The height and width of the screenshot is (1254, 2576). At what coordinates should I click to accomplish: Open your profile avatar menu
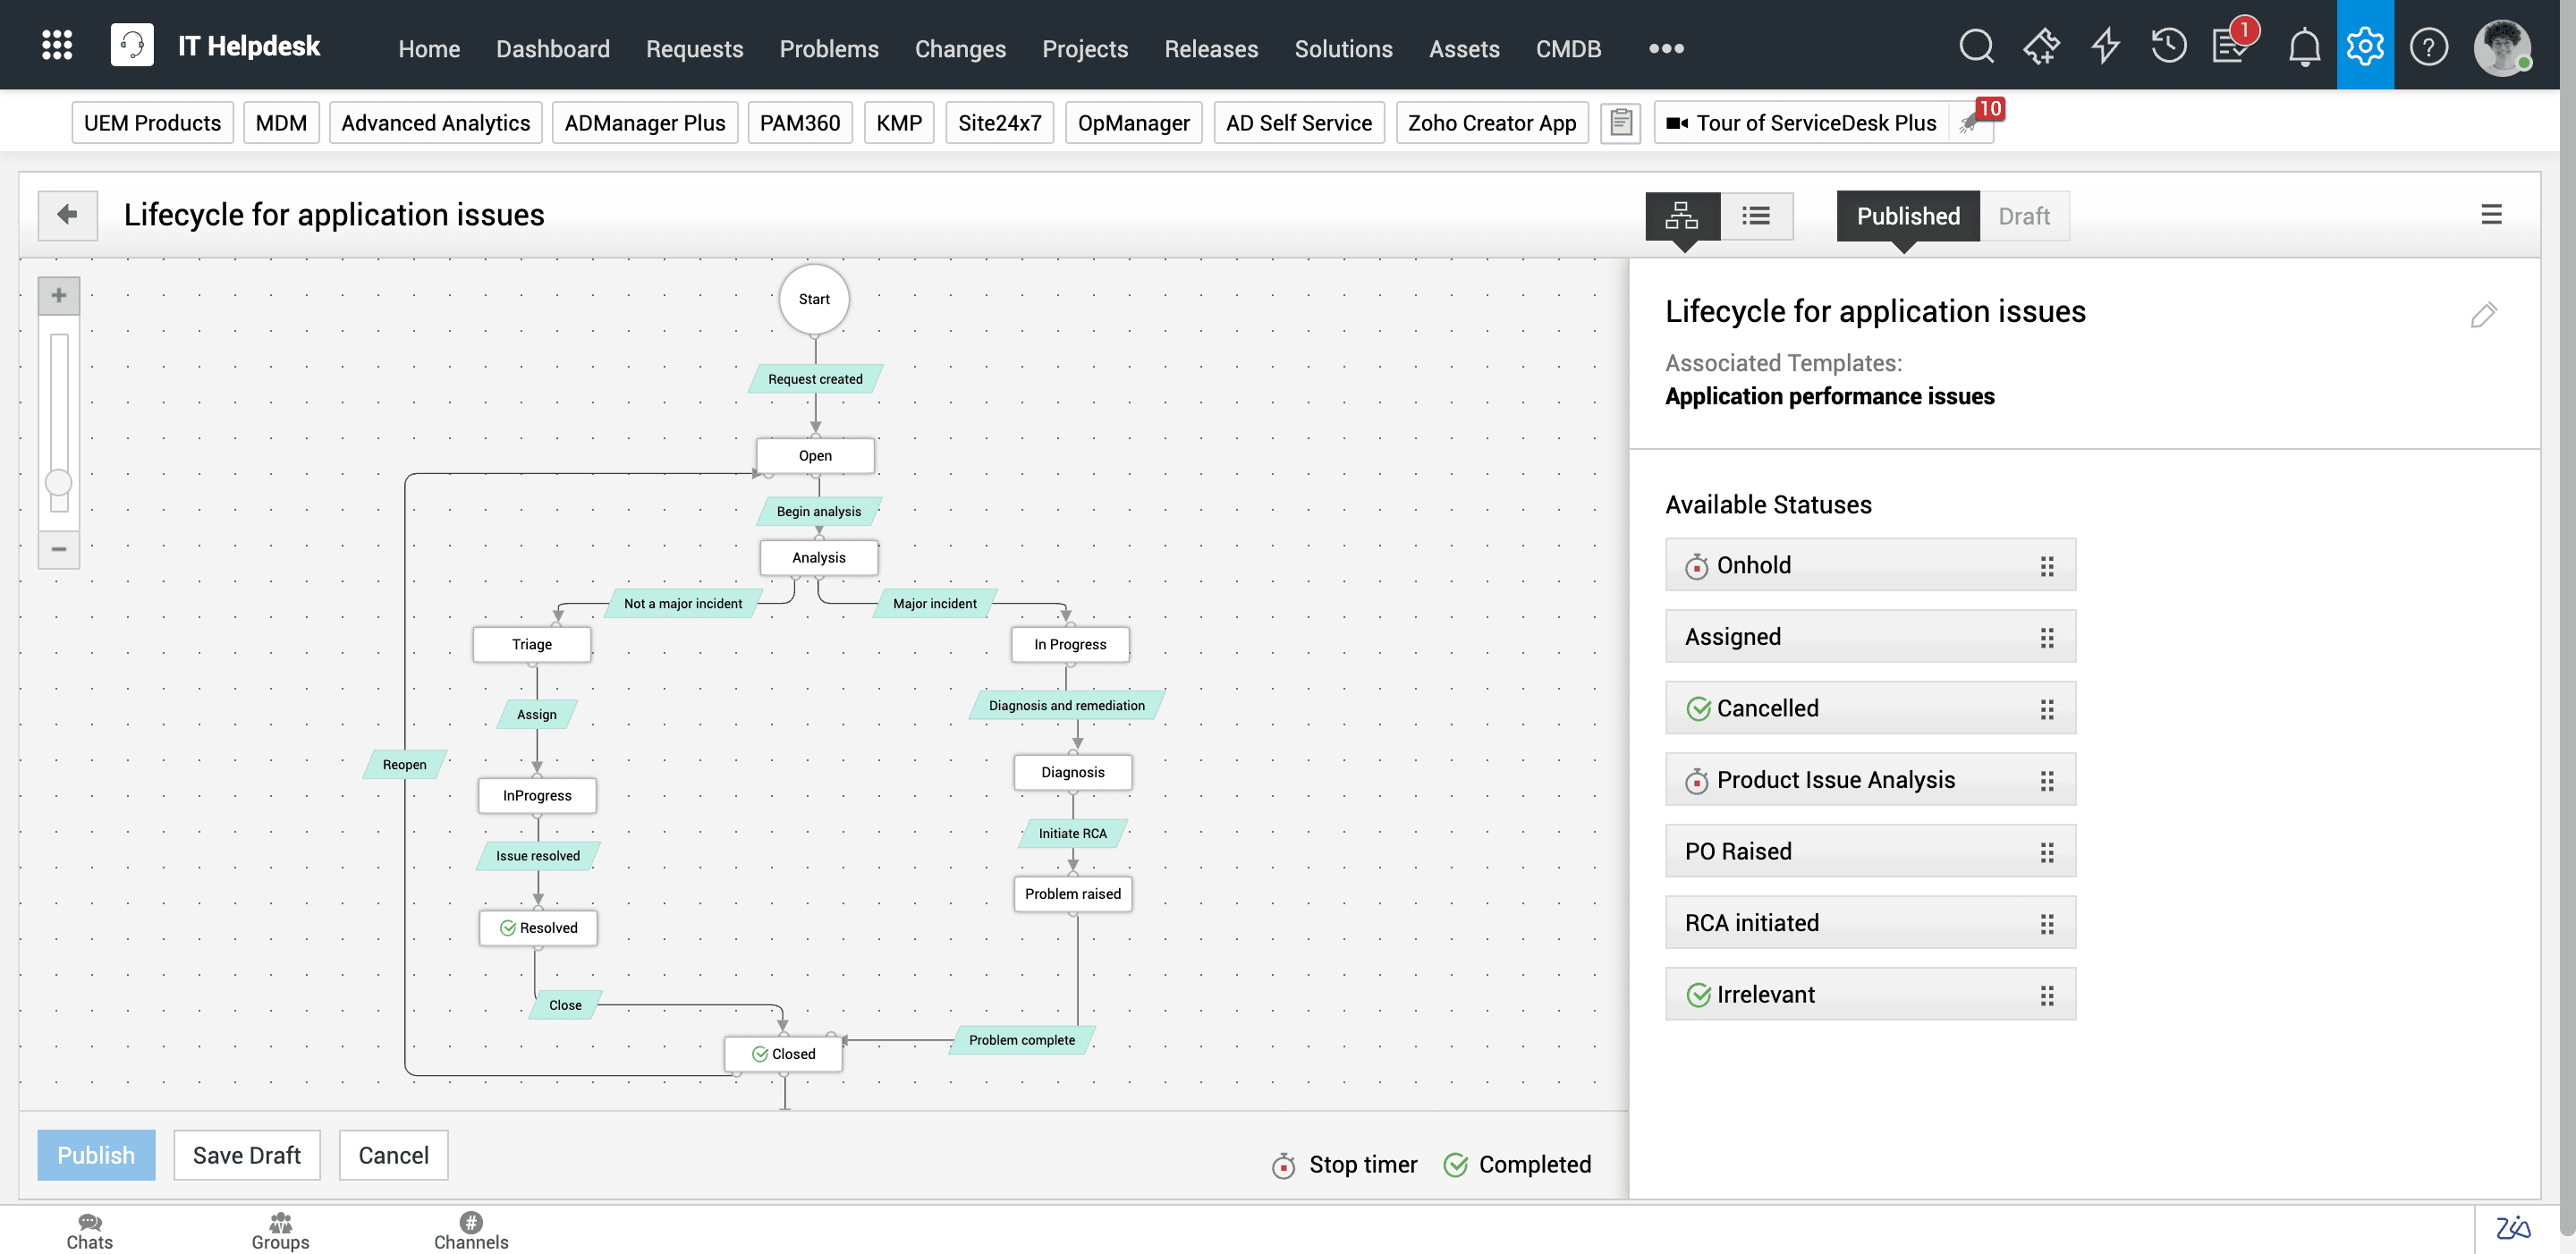2503,46
